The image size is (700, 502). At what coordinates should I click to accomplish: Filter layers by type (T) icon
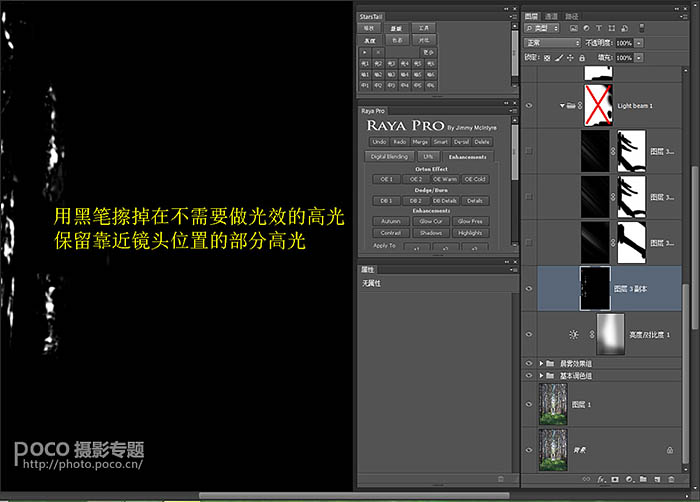click(x=599, y=28)
